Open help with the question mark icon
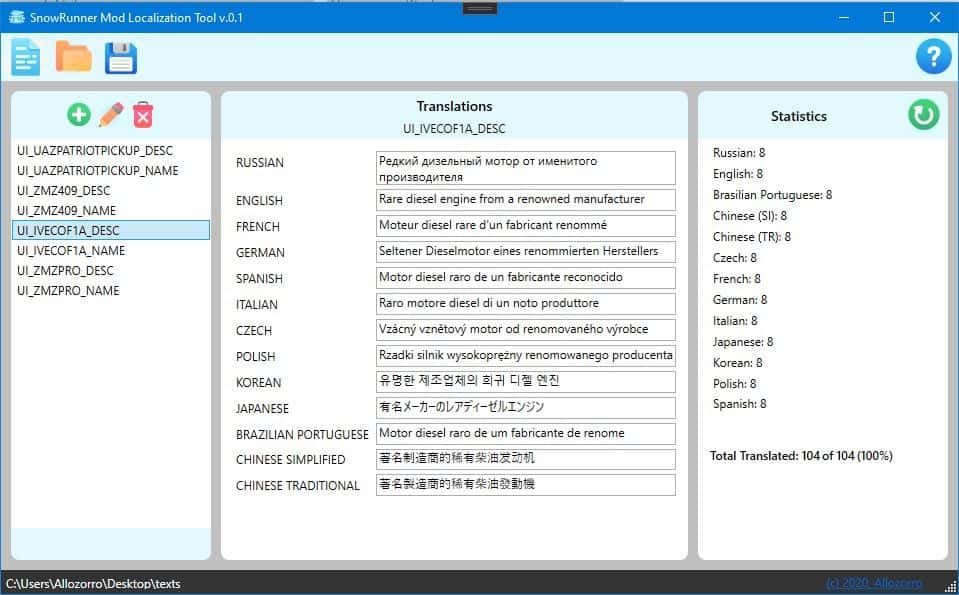The width and height of the screenshot is (959, 595). tap(932, 58)
